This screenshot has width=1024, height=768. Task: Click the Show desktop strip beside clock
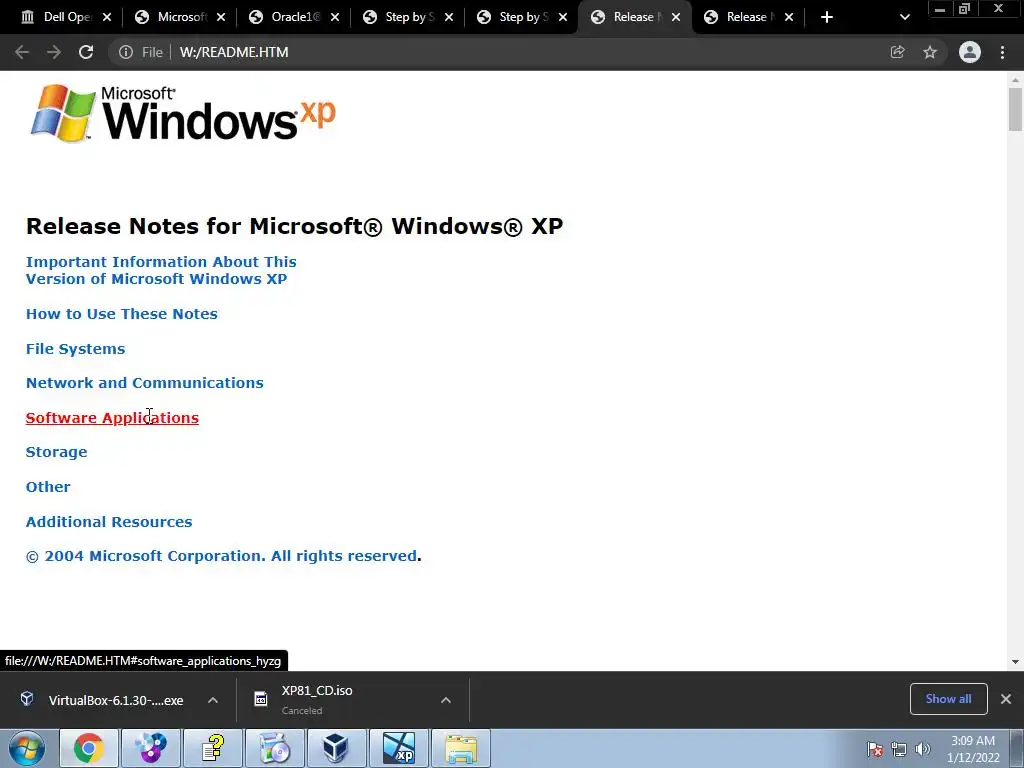[x=1017, y=748]
